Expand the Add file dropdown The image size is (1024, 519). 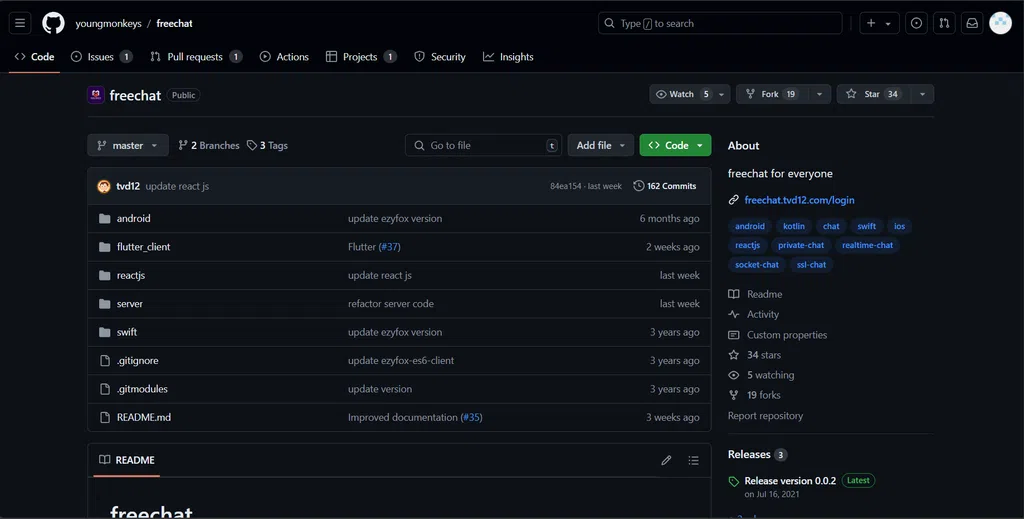tap(601, 146)
